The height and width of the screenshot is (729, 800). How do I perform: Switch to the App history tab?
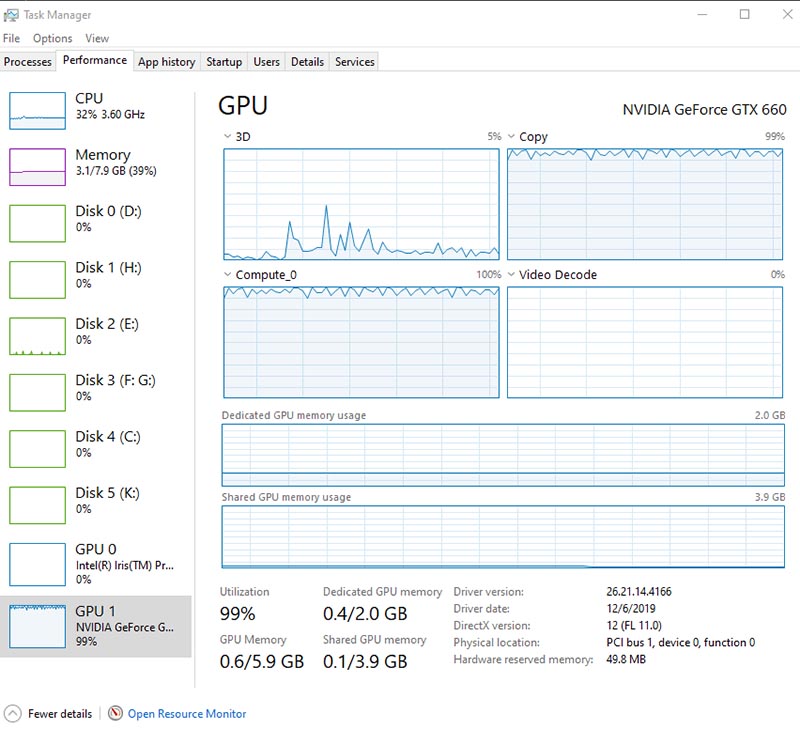click(166, 62)
